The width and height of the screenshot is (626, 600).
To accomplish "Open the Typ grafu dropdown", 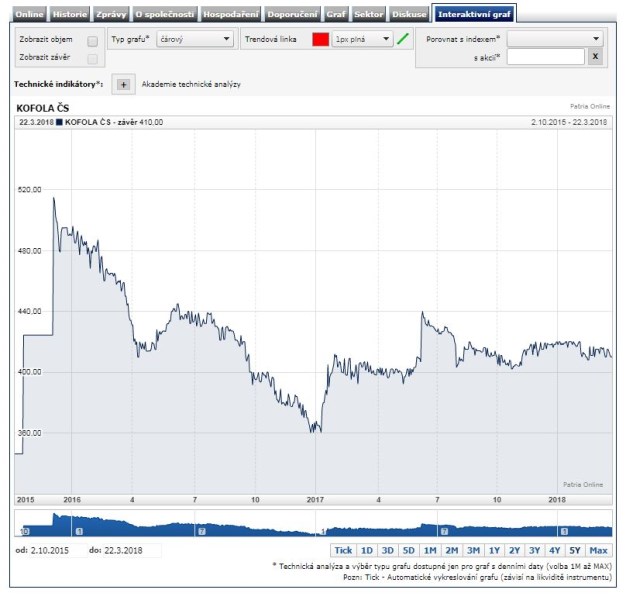I will (195, 40).
